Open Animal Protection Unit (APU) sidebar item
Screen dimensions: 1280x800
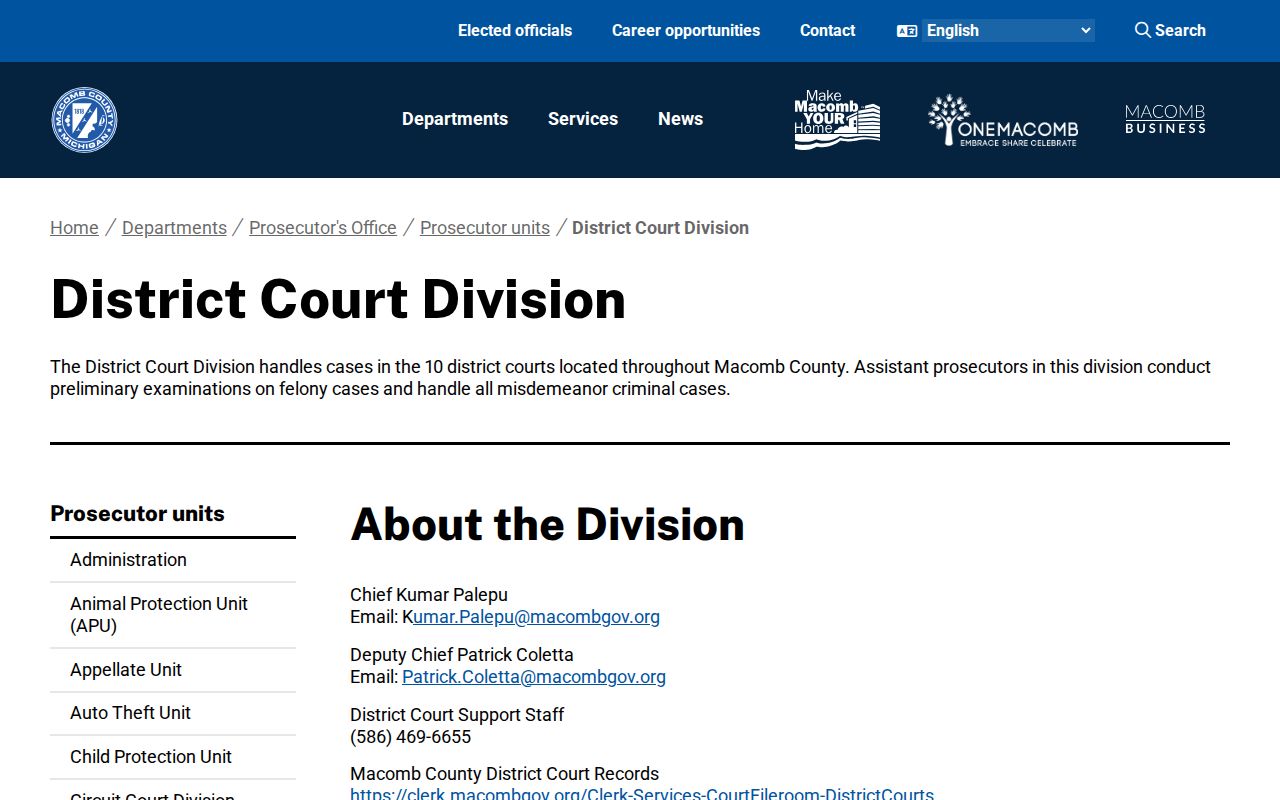[173, 615]
